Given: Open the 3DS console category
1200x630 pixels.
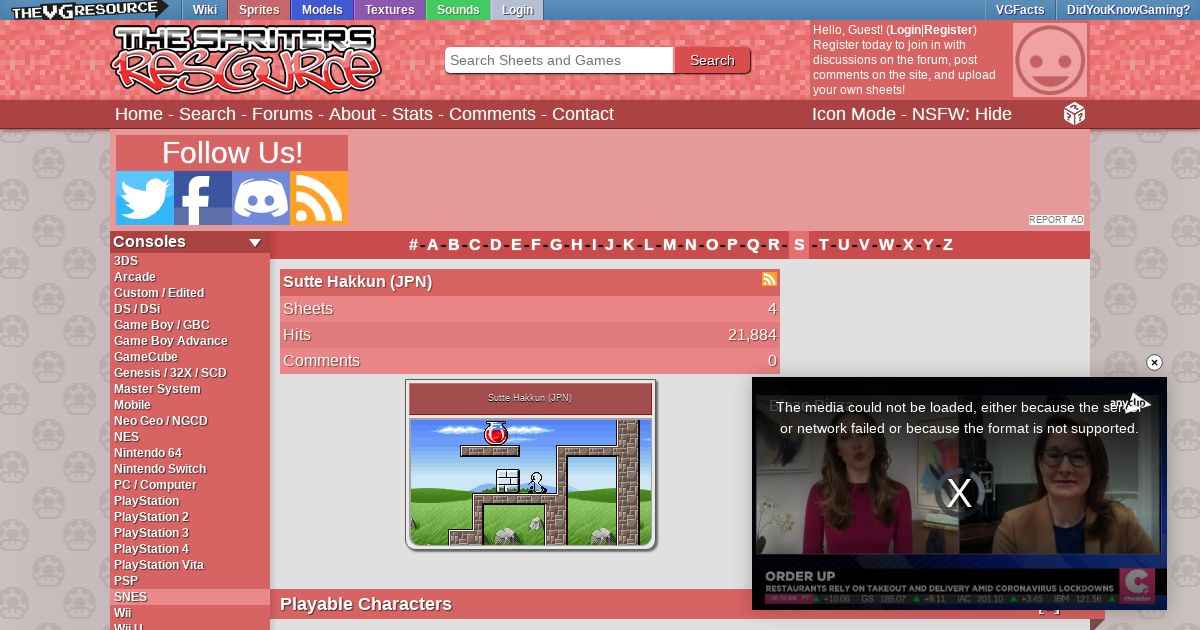Looking at the screenshot, I should point(190,261).
